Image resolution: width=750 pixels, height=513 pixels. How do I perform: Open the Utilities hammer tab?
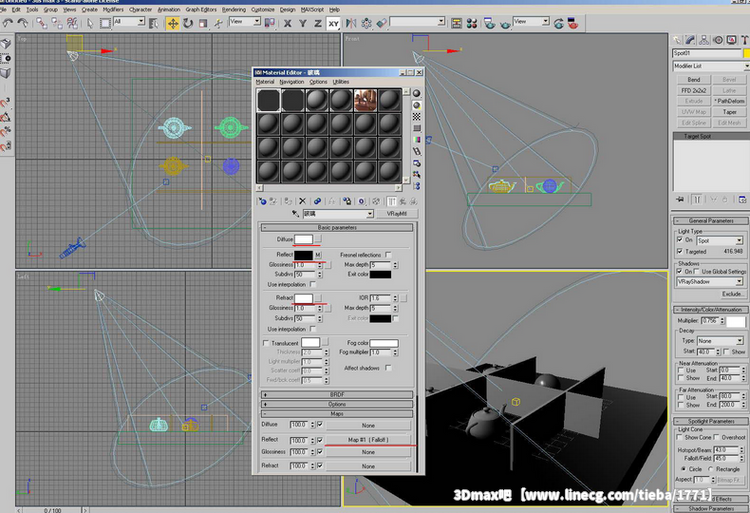pos(745,40)
